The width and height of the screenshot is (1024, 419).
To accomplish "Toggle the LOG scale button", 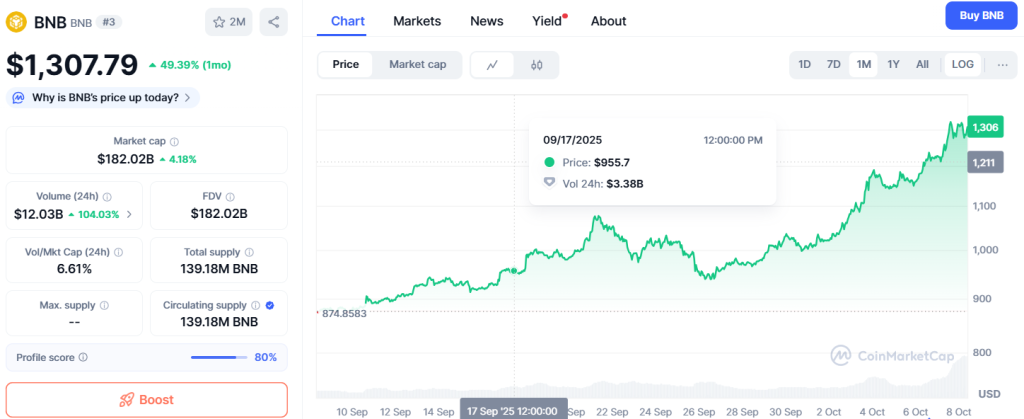I will (962, 65).
